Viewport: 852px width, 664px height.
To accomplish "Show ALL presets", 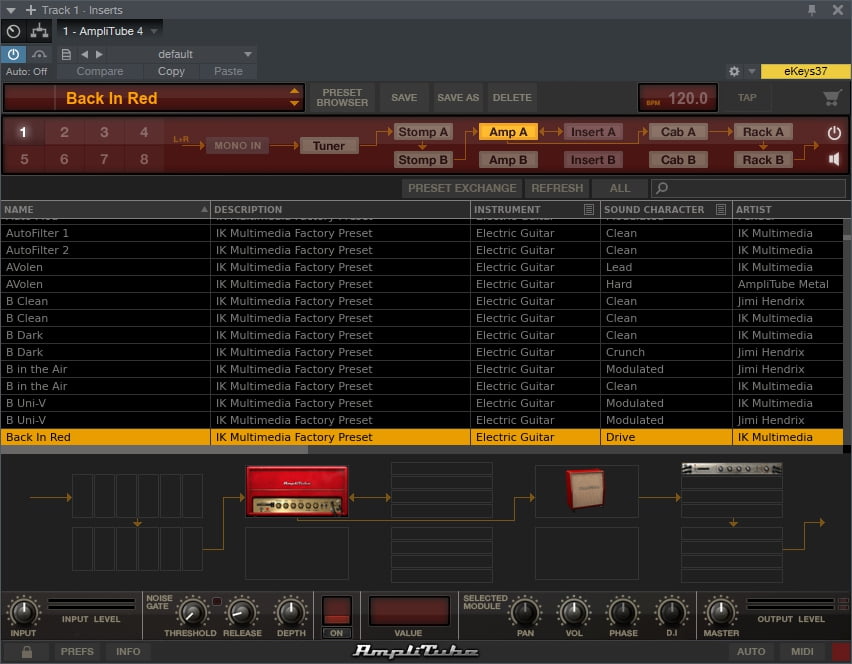I will click(620, 188).
